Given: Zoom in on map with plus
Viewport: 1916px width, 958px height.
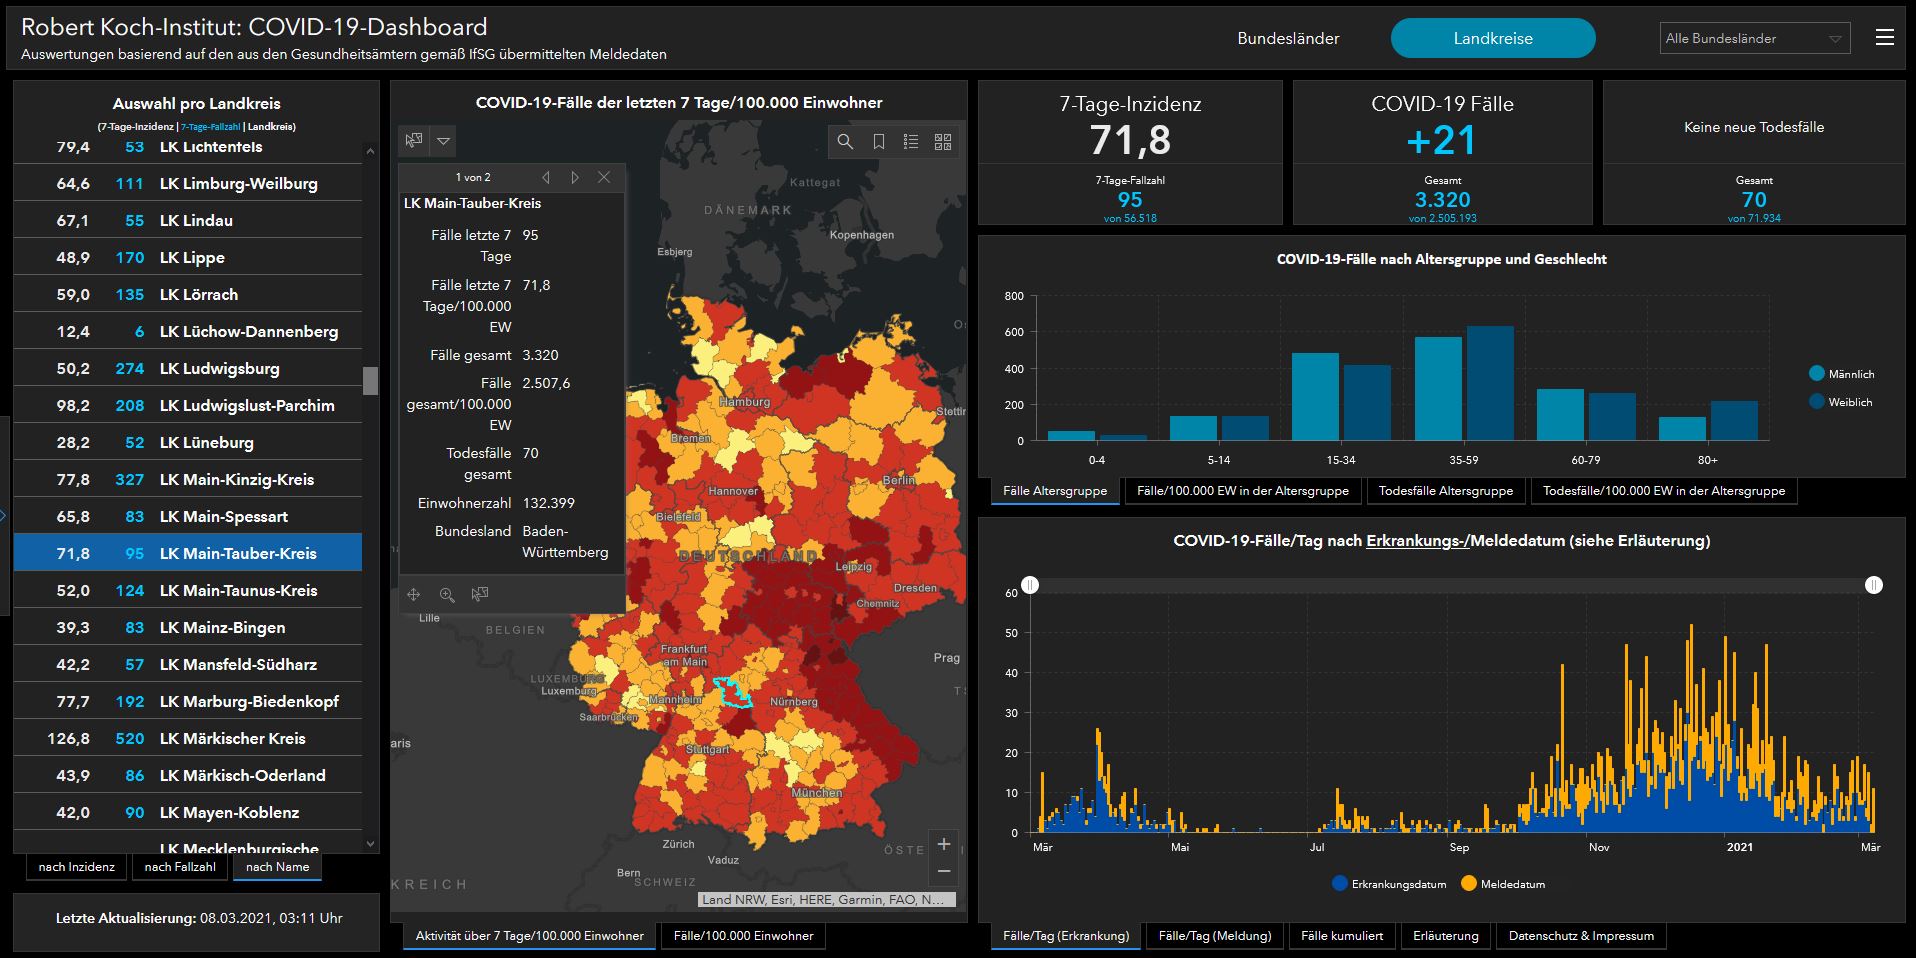Looking at the screenshot, I should pos(943,844).
